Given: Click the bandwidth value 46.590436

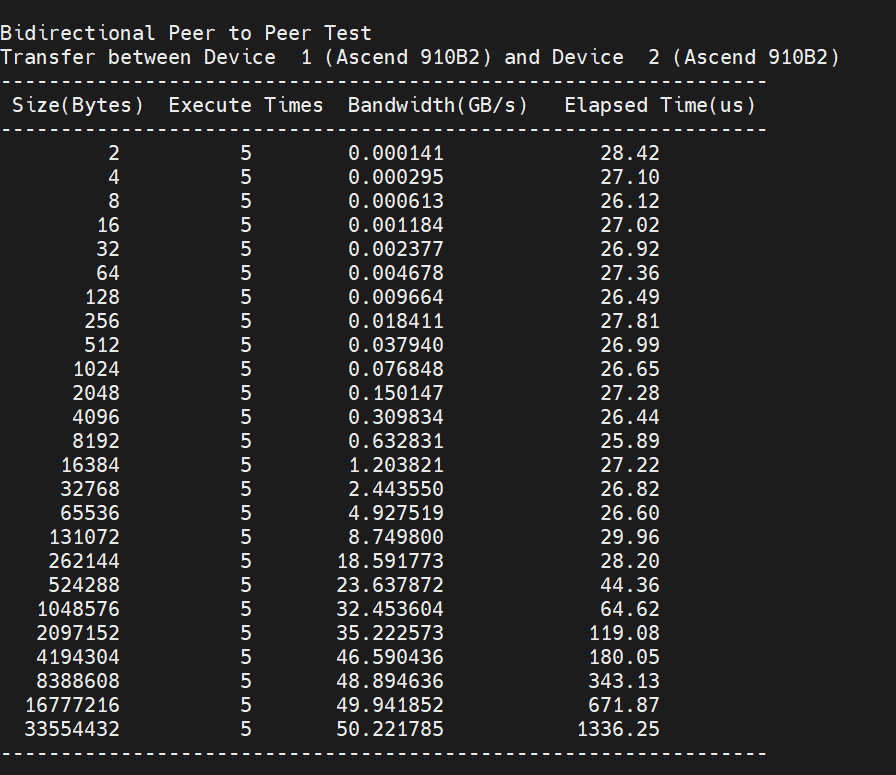Looking at the screenshot, I should (x=390, y=657).
